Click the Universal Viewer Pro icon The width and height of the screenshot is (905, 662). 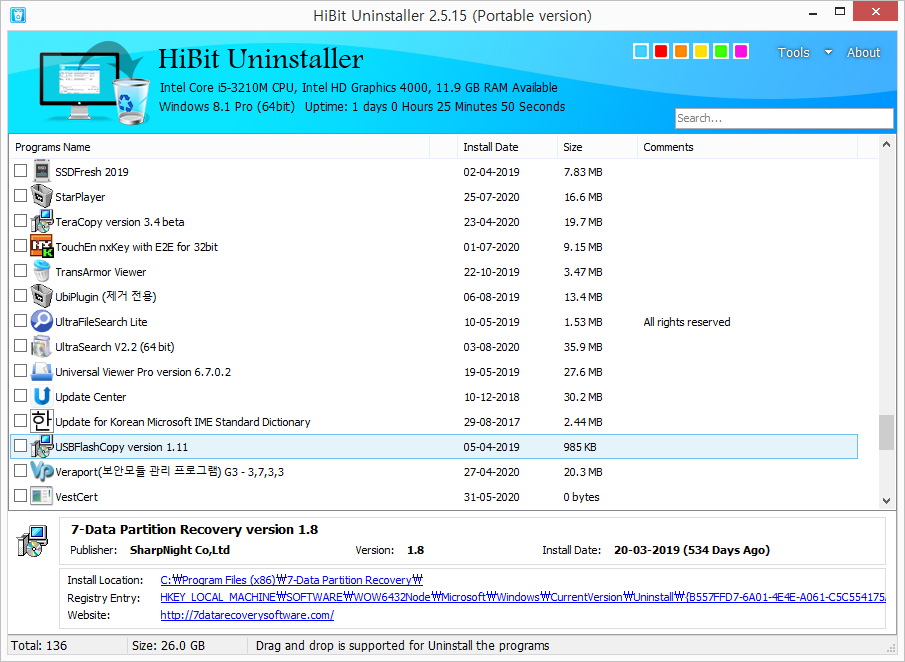click(42, 371)
